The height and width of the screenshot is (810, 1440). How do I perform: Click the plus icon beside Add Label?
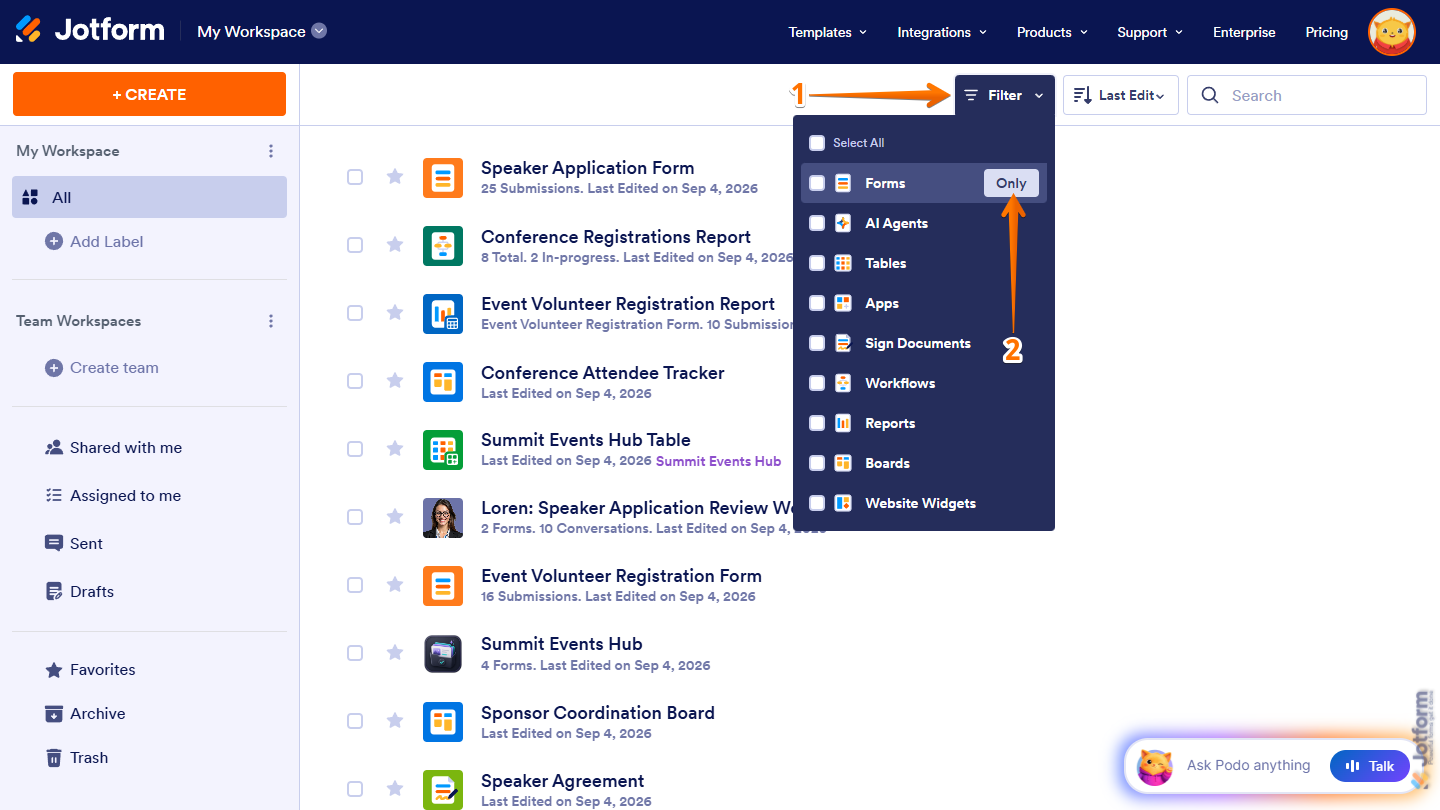54,241
